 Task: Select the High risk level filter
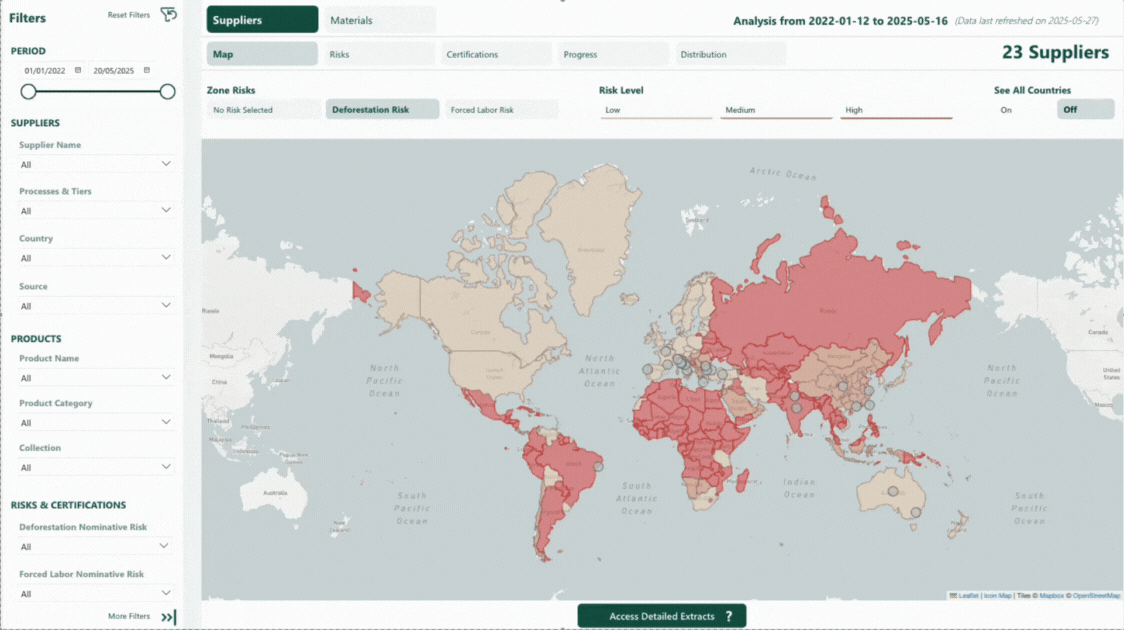click(x=895, y=110)
